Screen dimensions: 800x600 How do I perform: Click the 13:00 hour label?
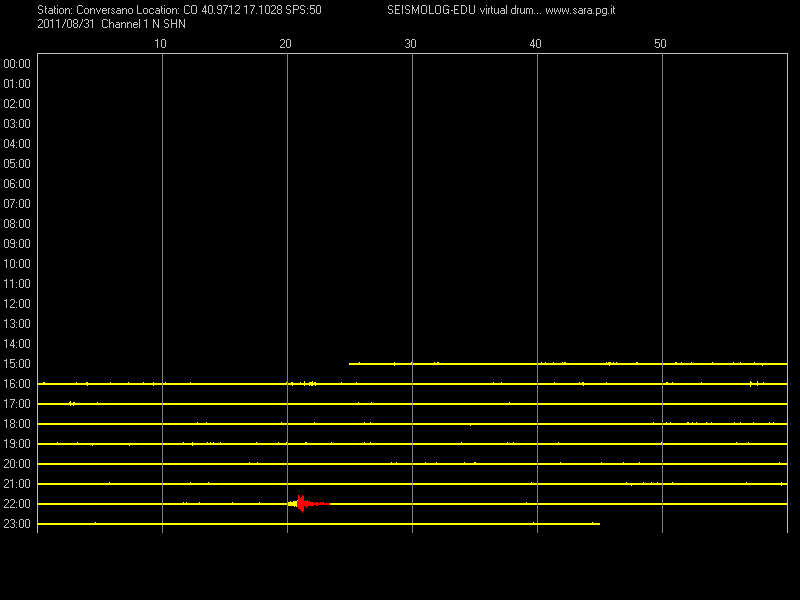click(x=17, y=324)
